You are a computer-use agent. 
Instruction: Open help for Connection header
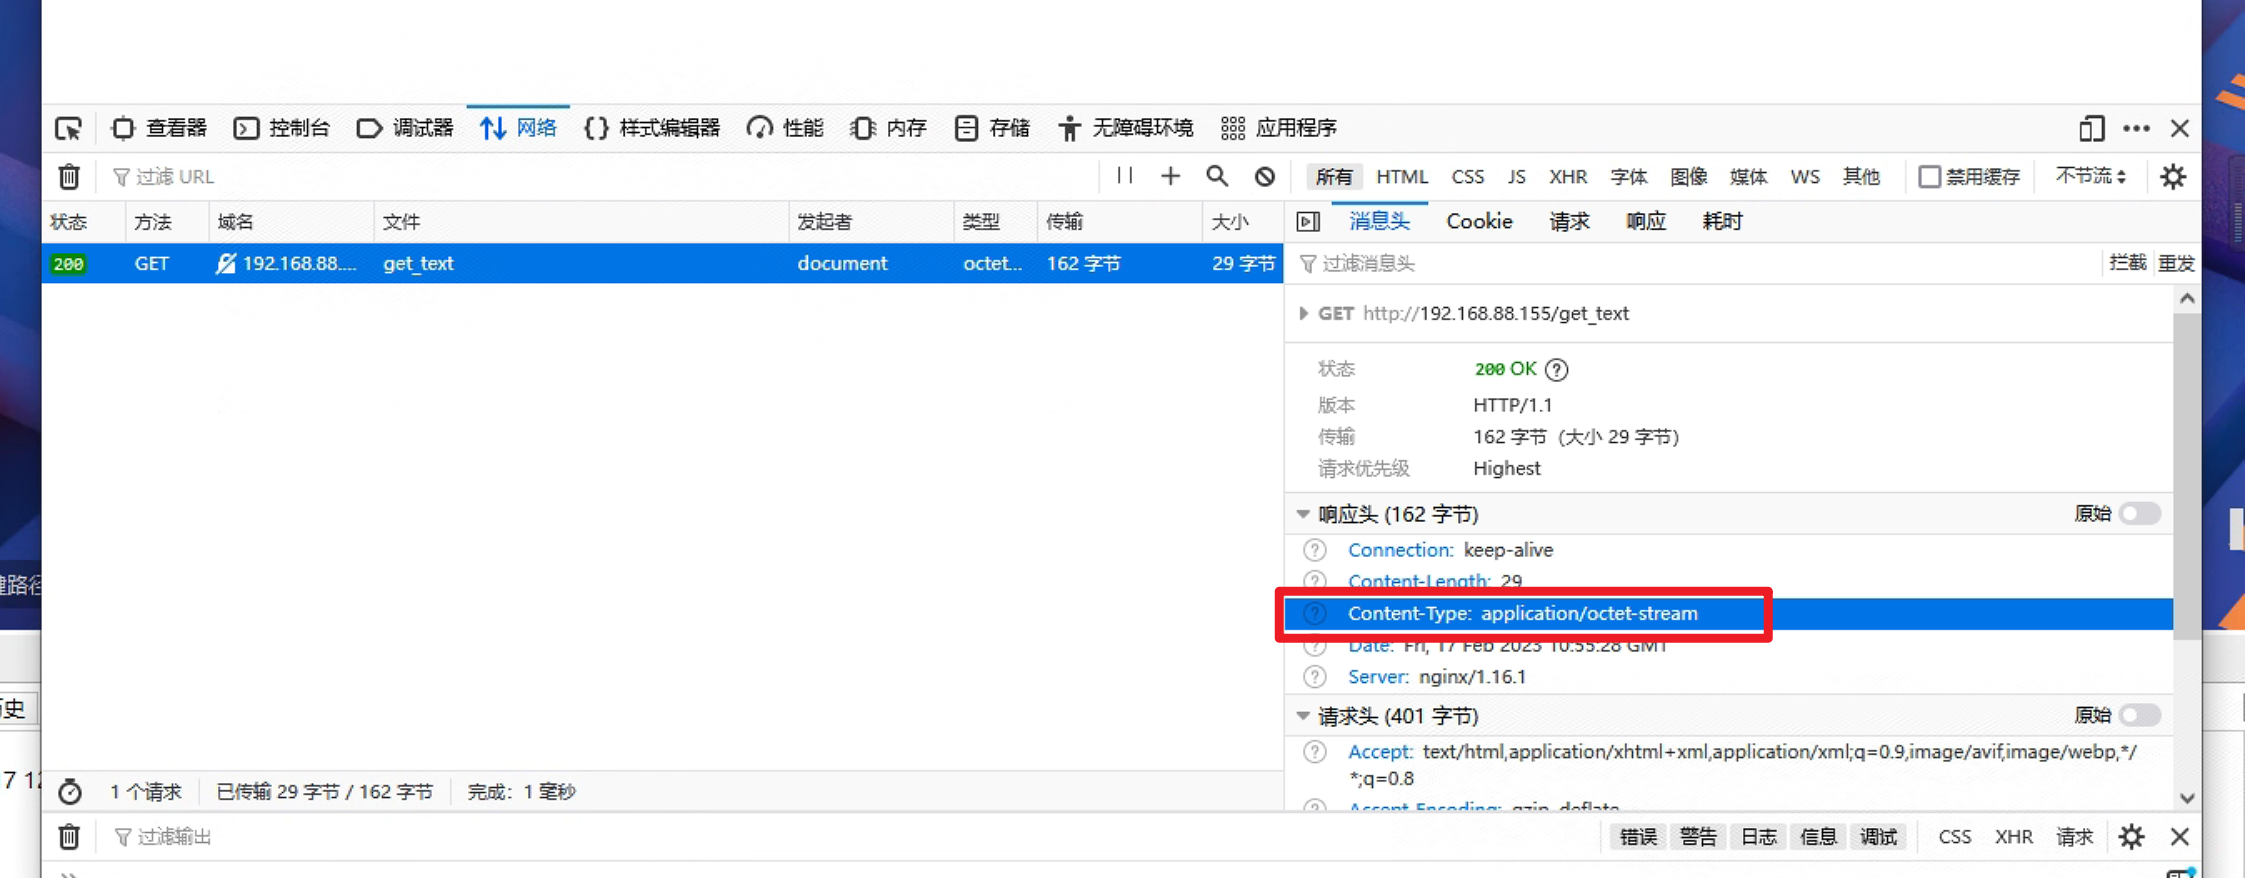(x=1315, y=550)
